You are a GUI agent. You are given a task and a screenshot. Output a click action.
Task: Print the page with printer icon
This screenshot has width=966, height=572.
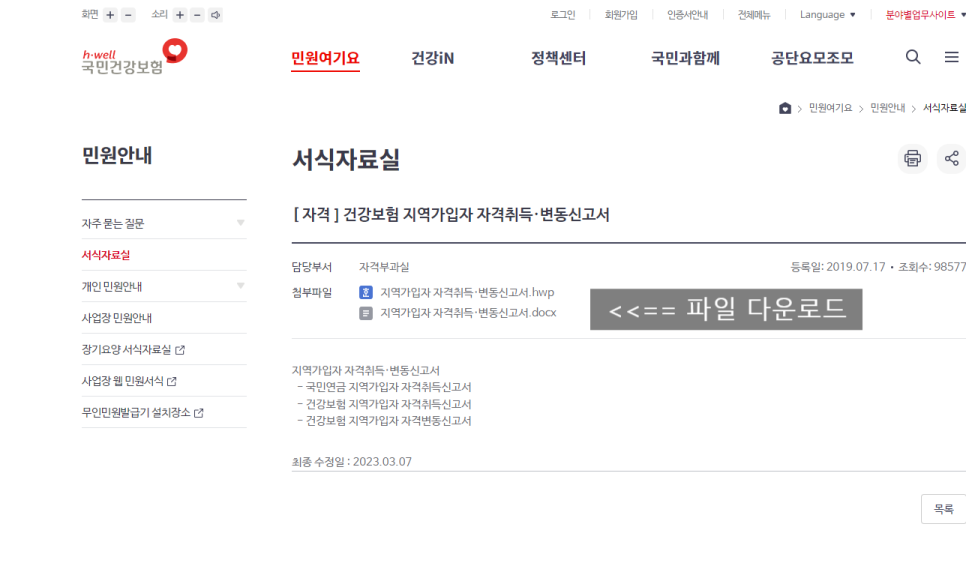[912, 158]
